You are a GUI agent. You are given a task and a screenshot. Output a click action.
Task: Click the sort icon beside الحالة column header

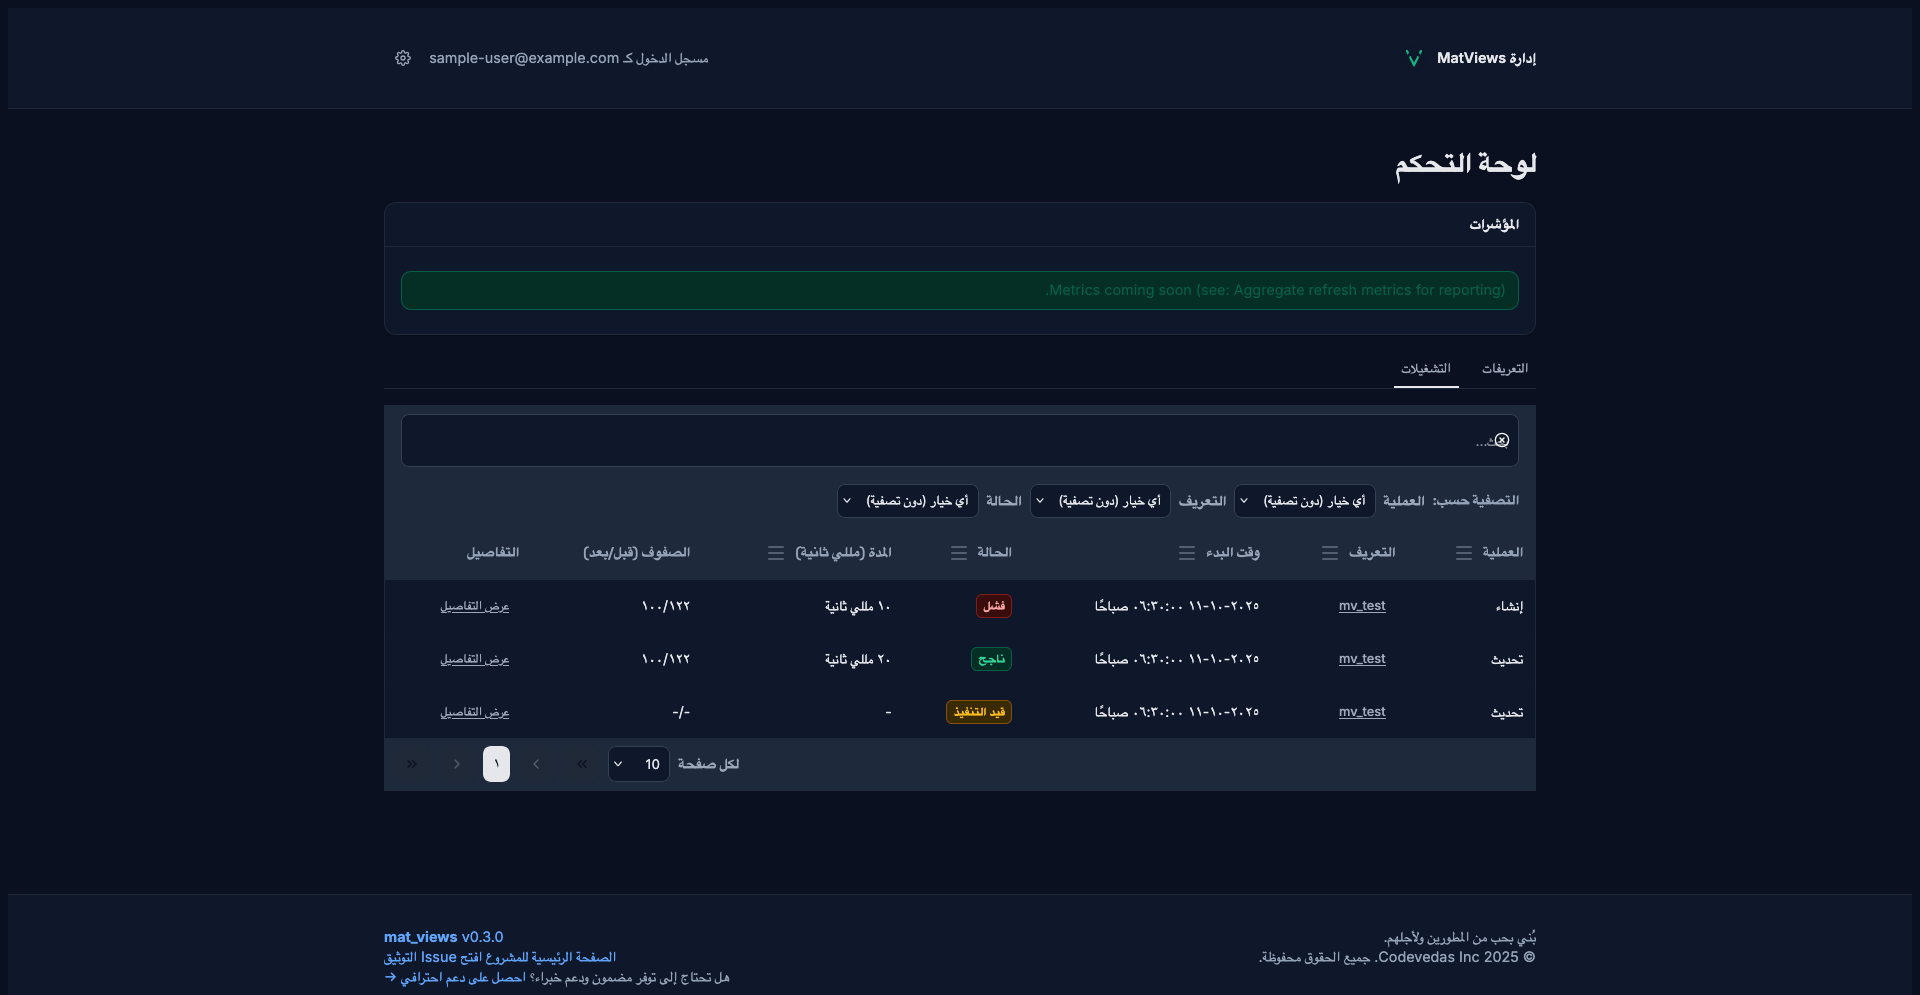click(958, 553)
